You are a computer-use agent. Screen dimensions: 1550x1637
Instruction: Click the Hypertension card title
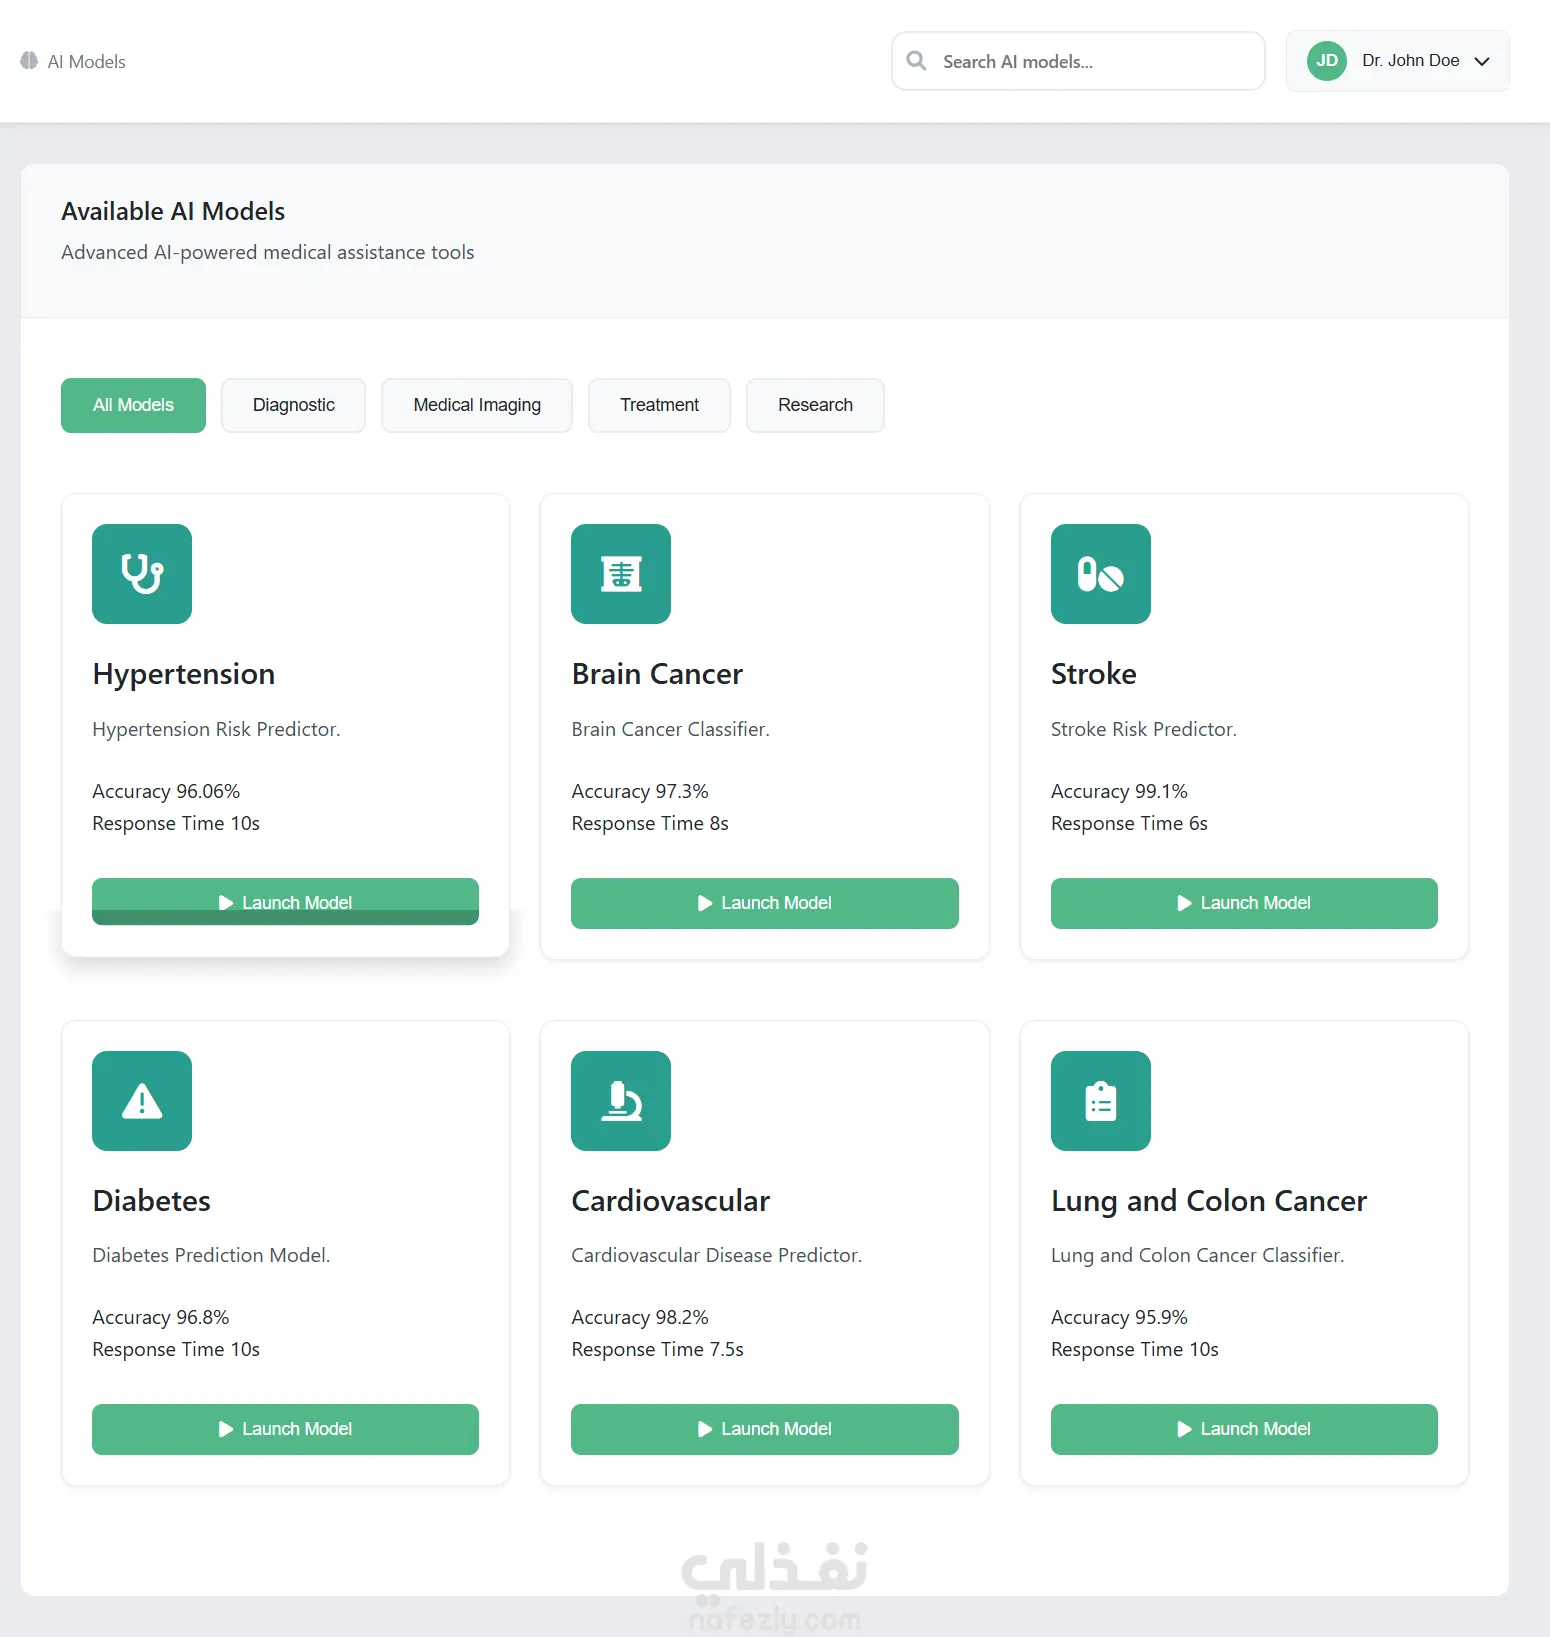pos(184,674)
